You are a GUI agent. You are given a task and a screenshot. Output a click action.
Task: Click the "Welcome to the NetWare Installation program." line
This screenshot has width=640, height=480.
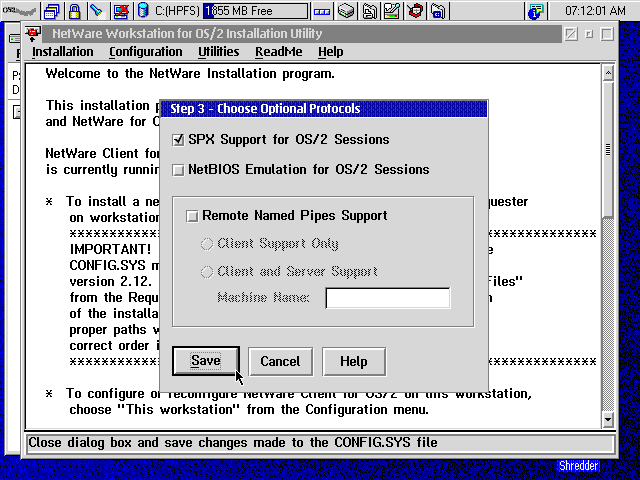click(190, 74)
